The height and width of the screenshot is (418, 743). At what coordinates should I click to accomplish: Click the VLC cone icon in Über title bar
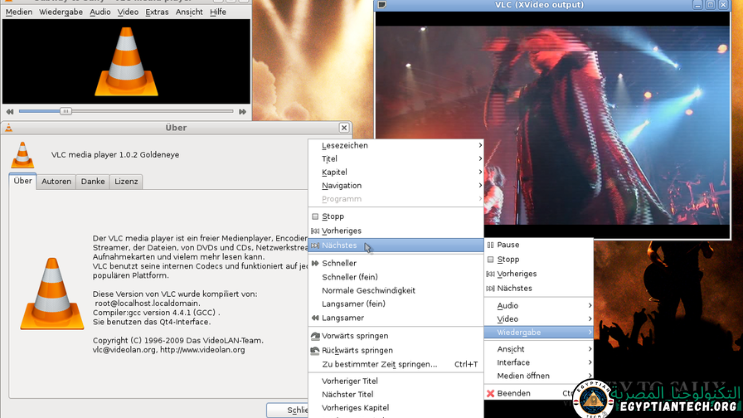(x=9, y=127)
